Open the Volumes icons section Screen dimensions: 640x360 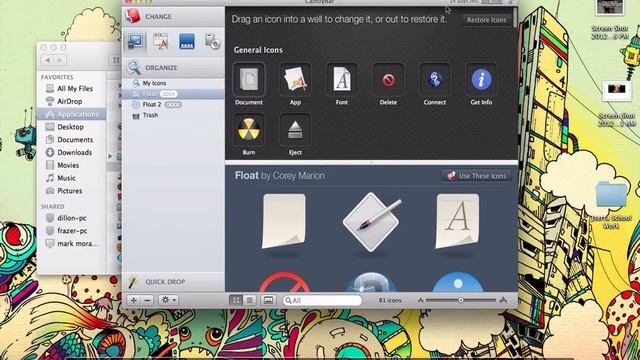[212, 42]
